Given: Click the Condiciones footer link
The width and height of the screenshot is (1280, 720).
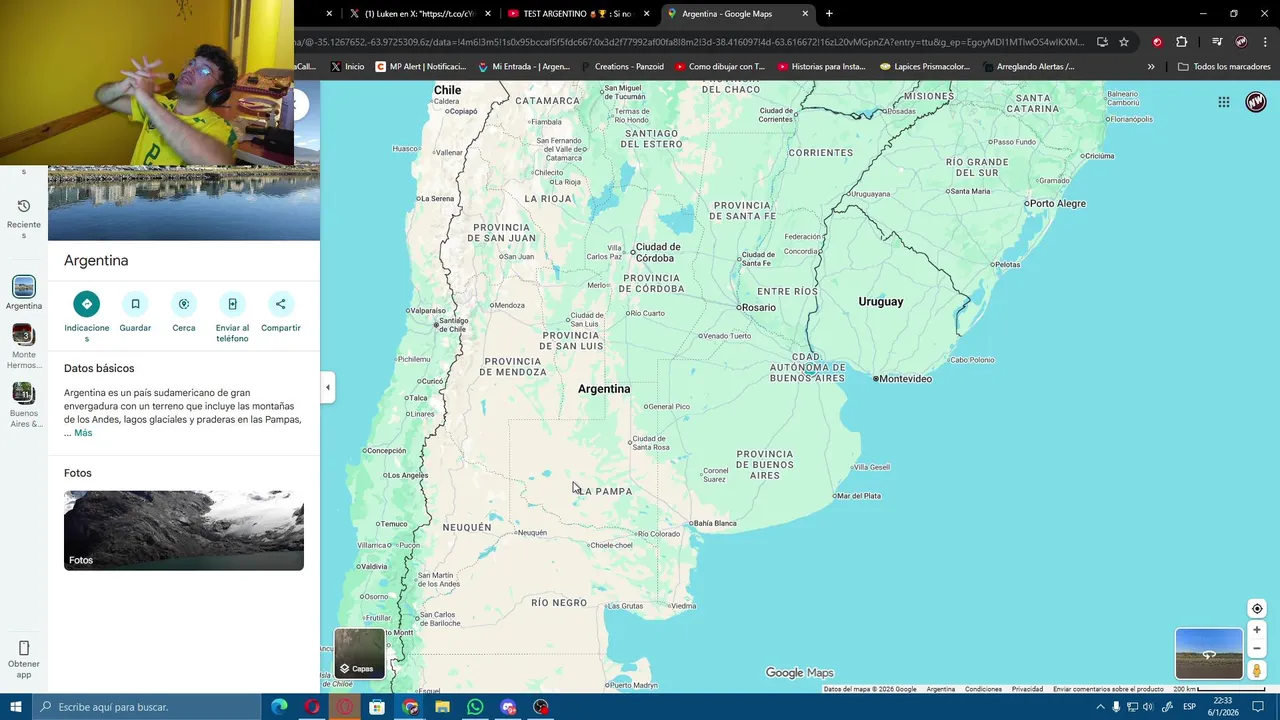Looking at the screenshot, I should pyautogui.click(x=983, y=689).
